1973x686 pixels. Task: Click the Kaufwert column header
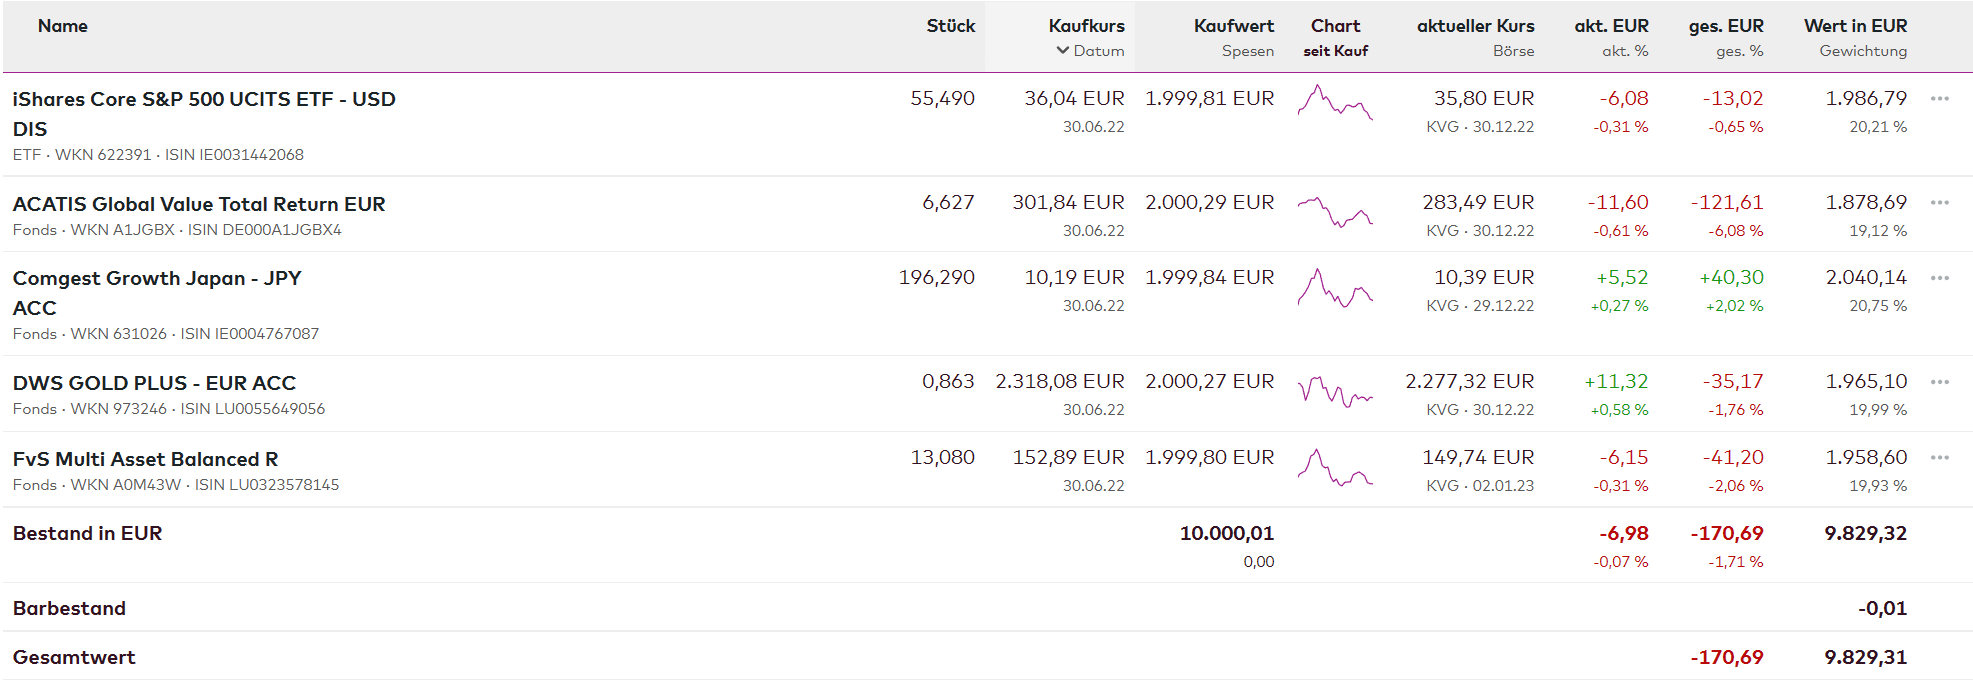(x=1233, y=26)
